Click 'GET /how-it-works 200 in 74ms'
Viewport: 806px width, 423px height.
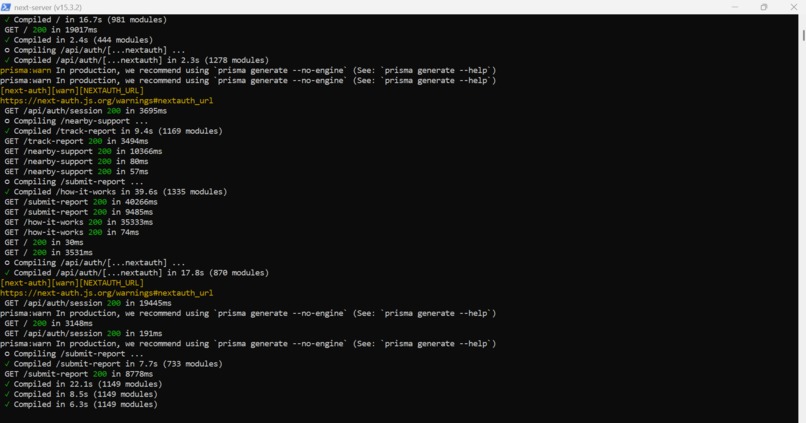click(71, 232)
